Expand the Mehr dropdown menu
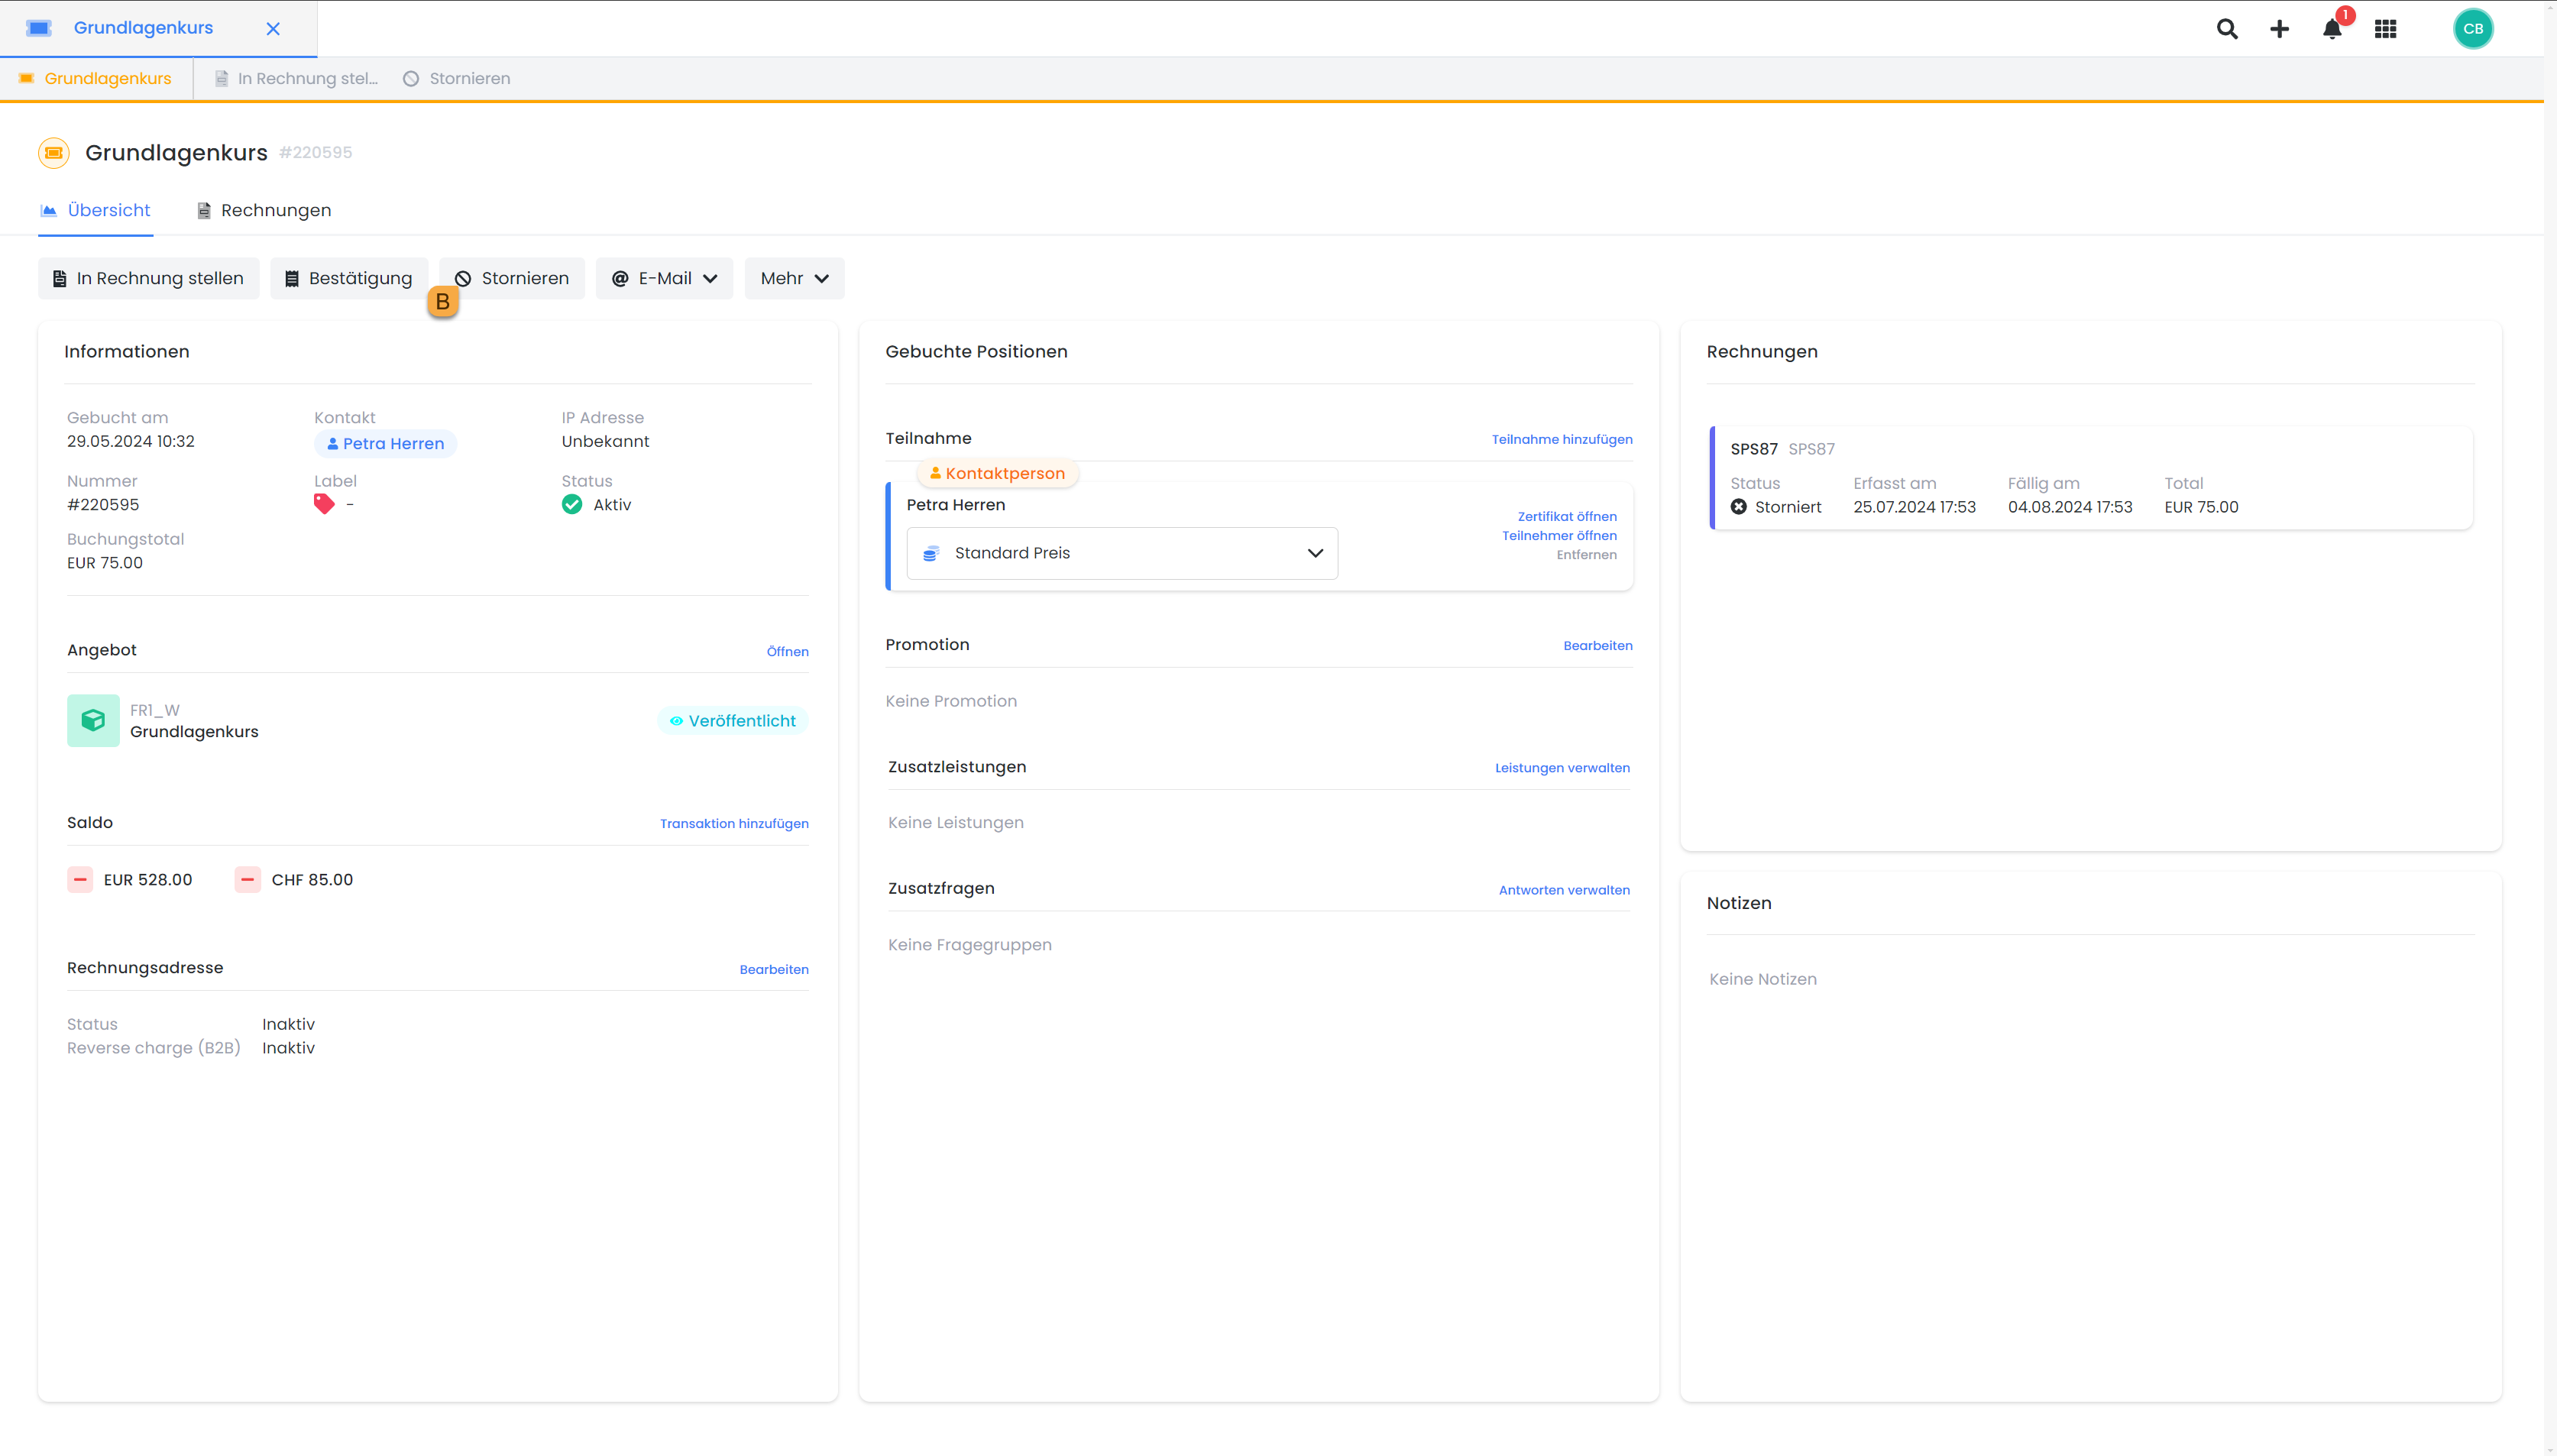Screen dimensions: 2557x1456 794,279
